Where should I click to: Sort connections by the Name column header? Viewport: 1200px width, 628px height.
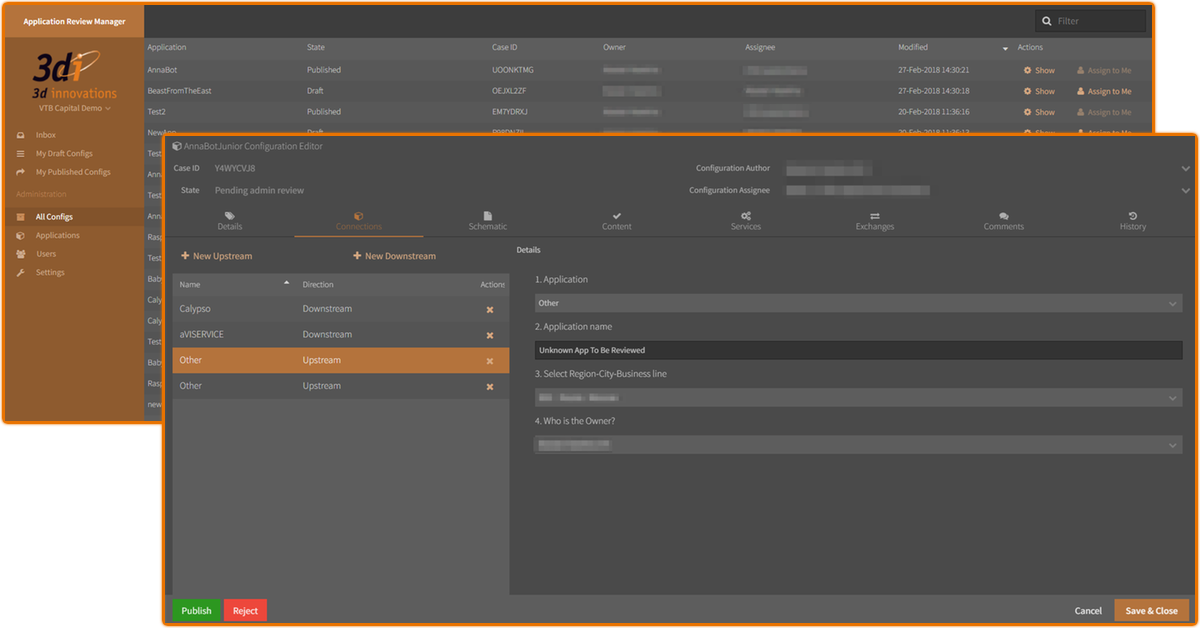(x=190, y=285)
